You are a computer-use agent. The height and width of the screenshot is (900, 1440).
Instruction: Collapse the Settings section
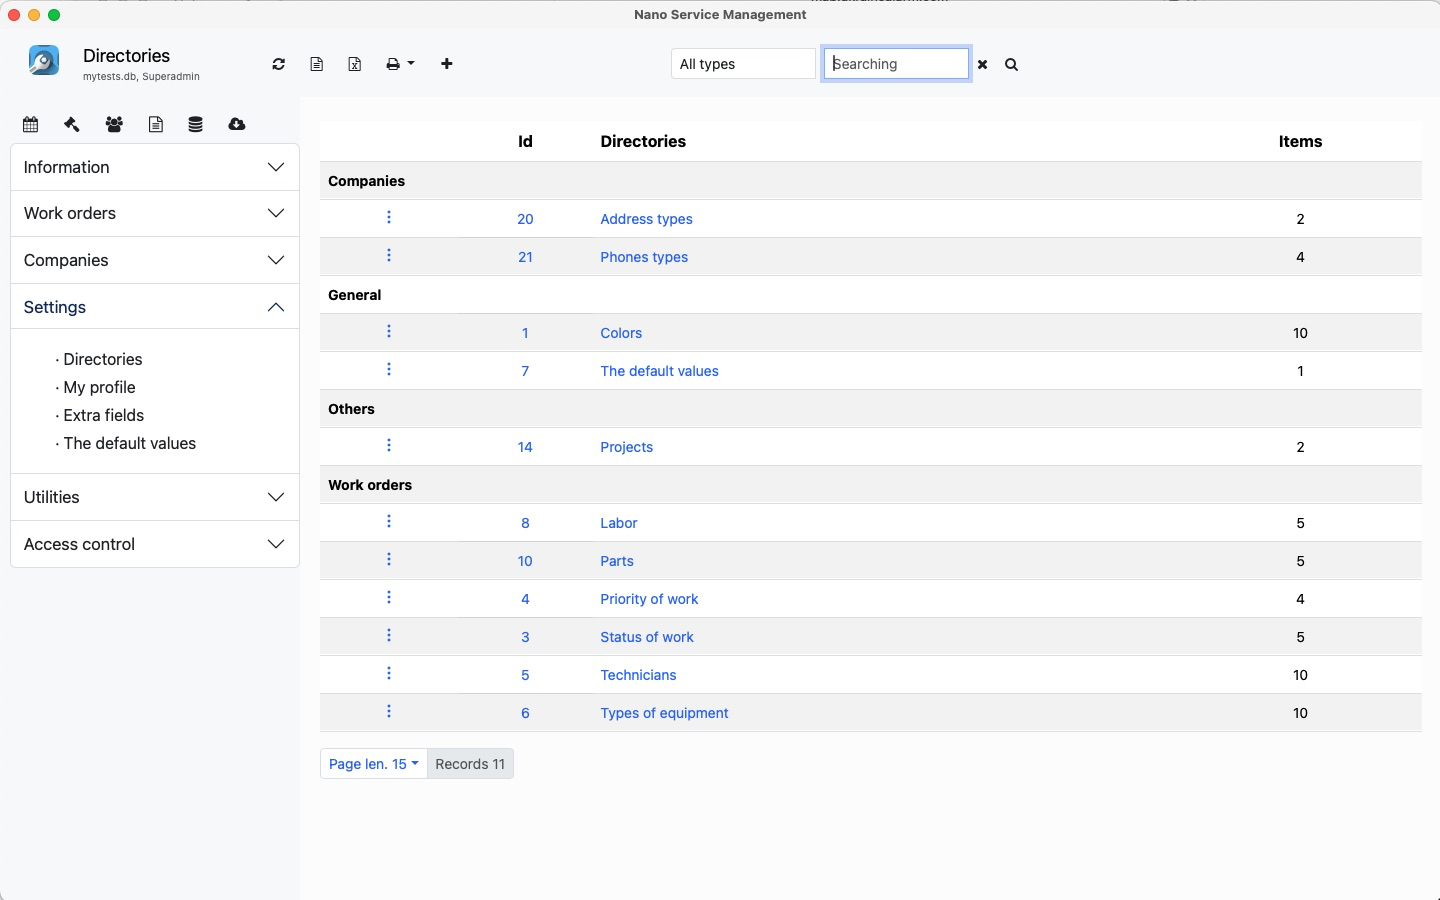click(x=155, y=307)
